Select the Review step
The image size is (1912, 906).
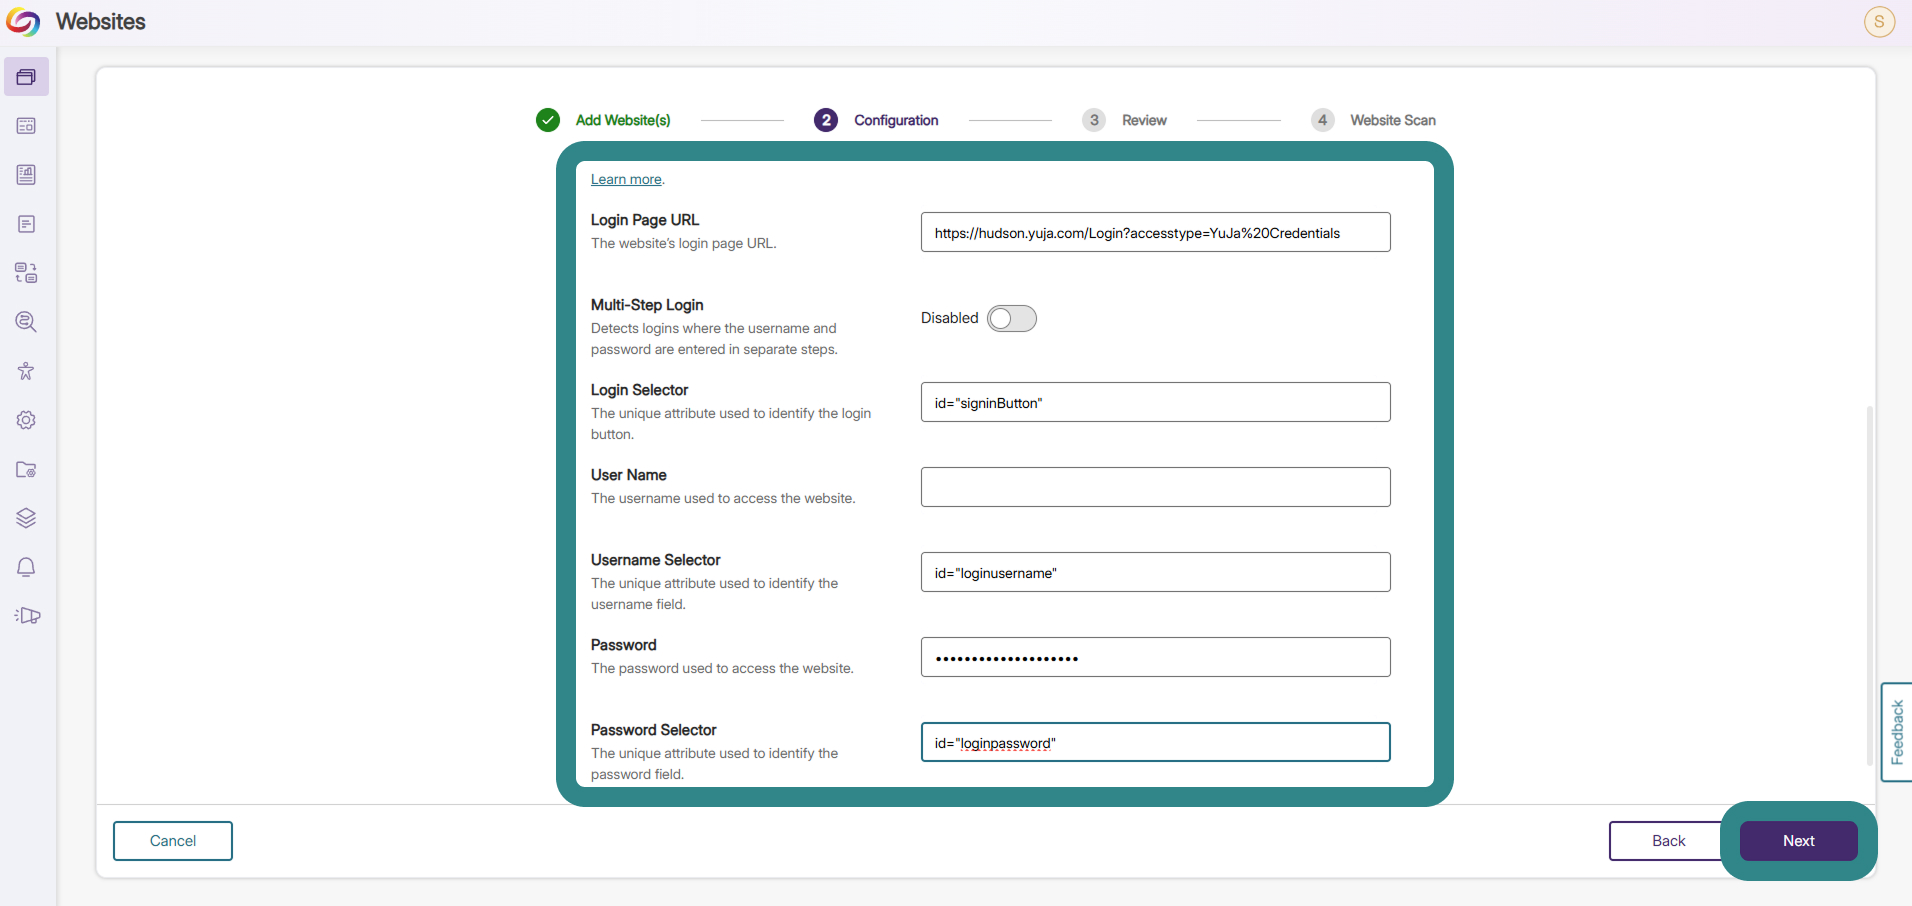coord(1144,120)
